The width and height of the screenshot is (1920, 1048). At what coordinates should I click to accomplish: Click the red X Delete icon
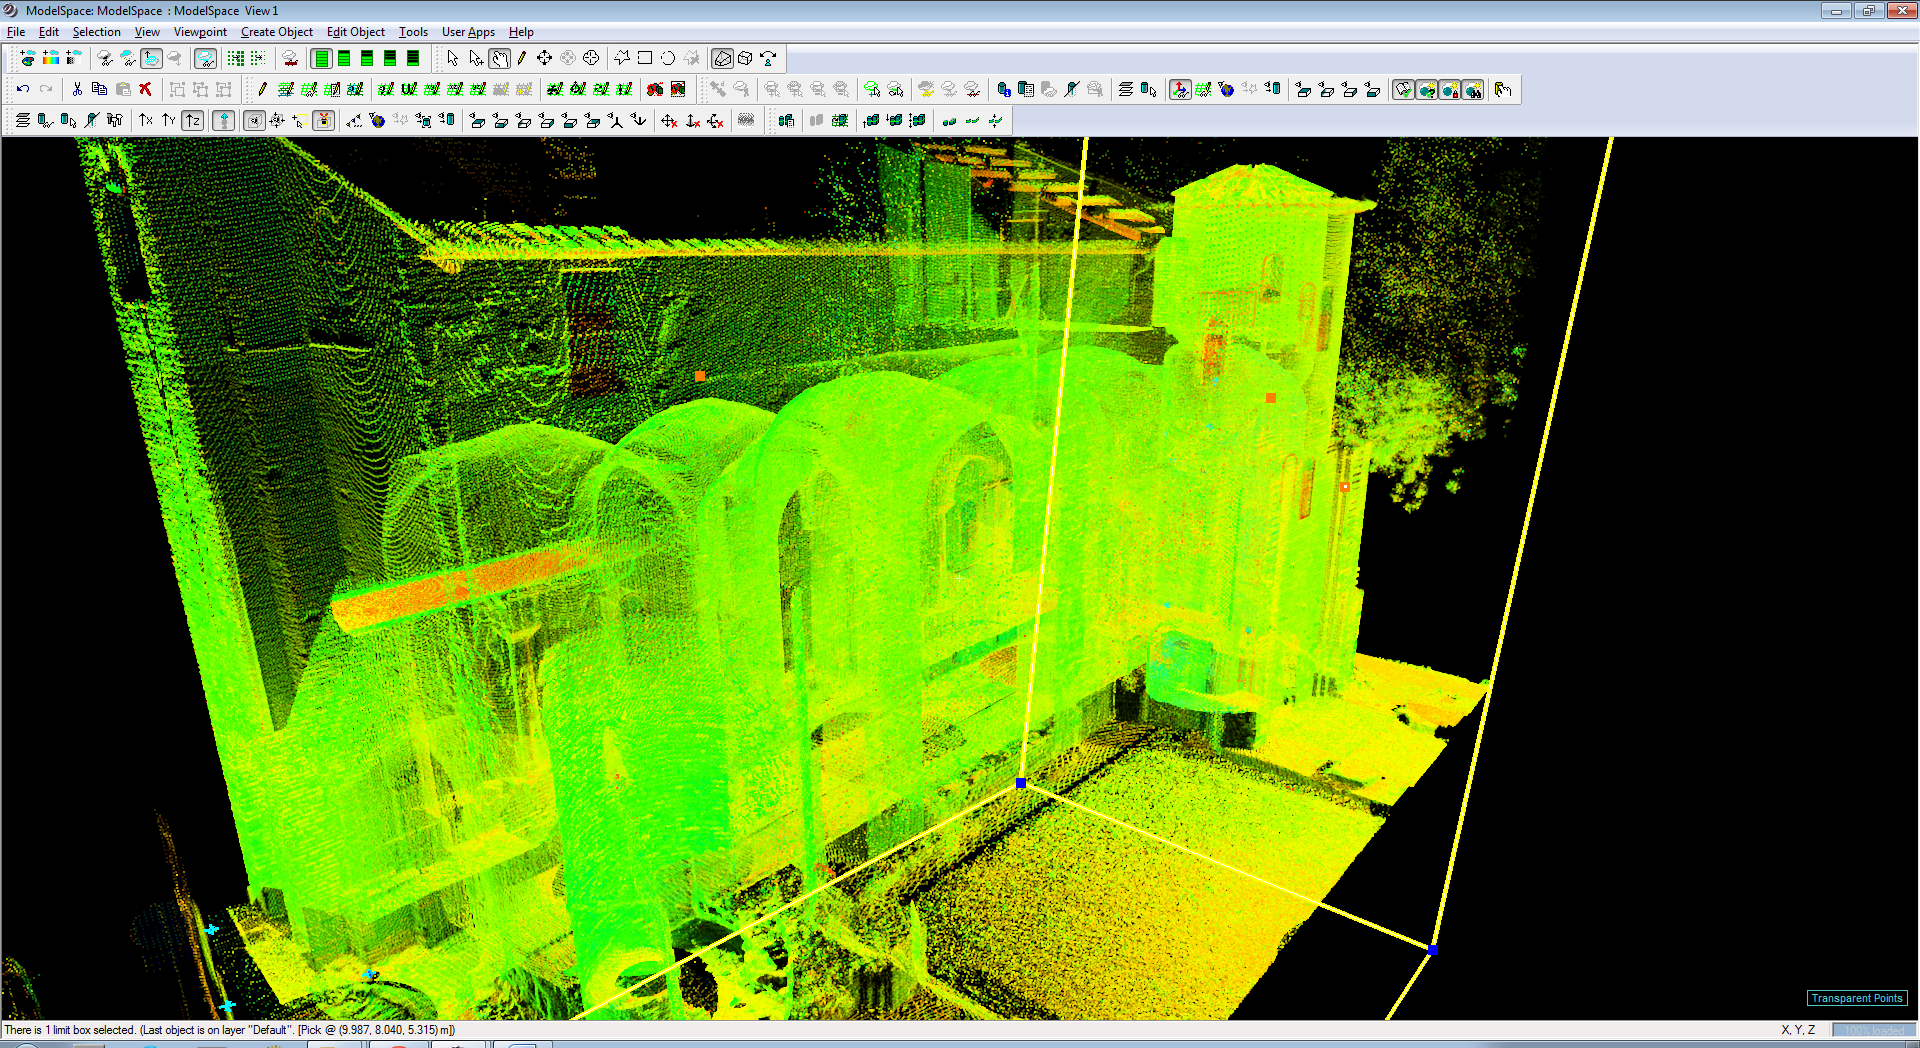click(146, 89)
